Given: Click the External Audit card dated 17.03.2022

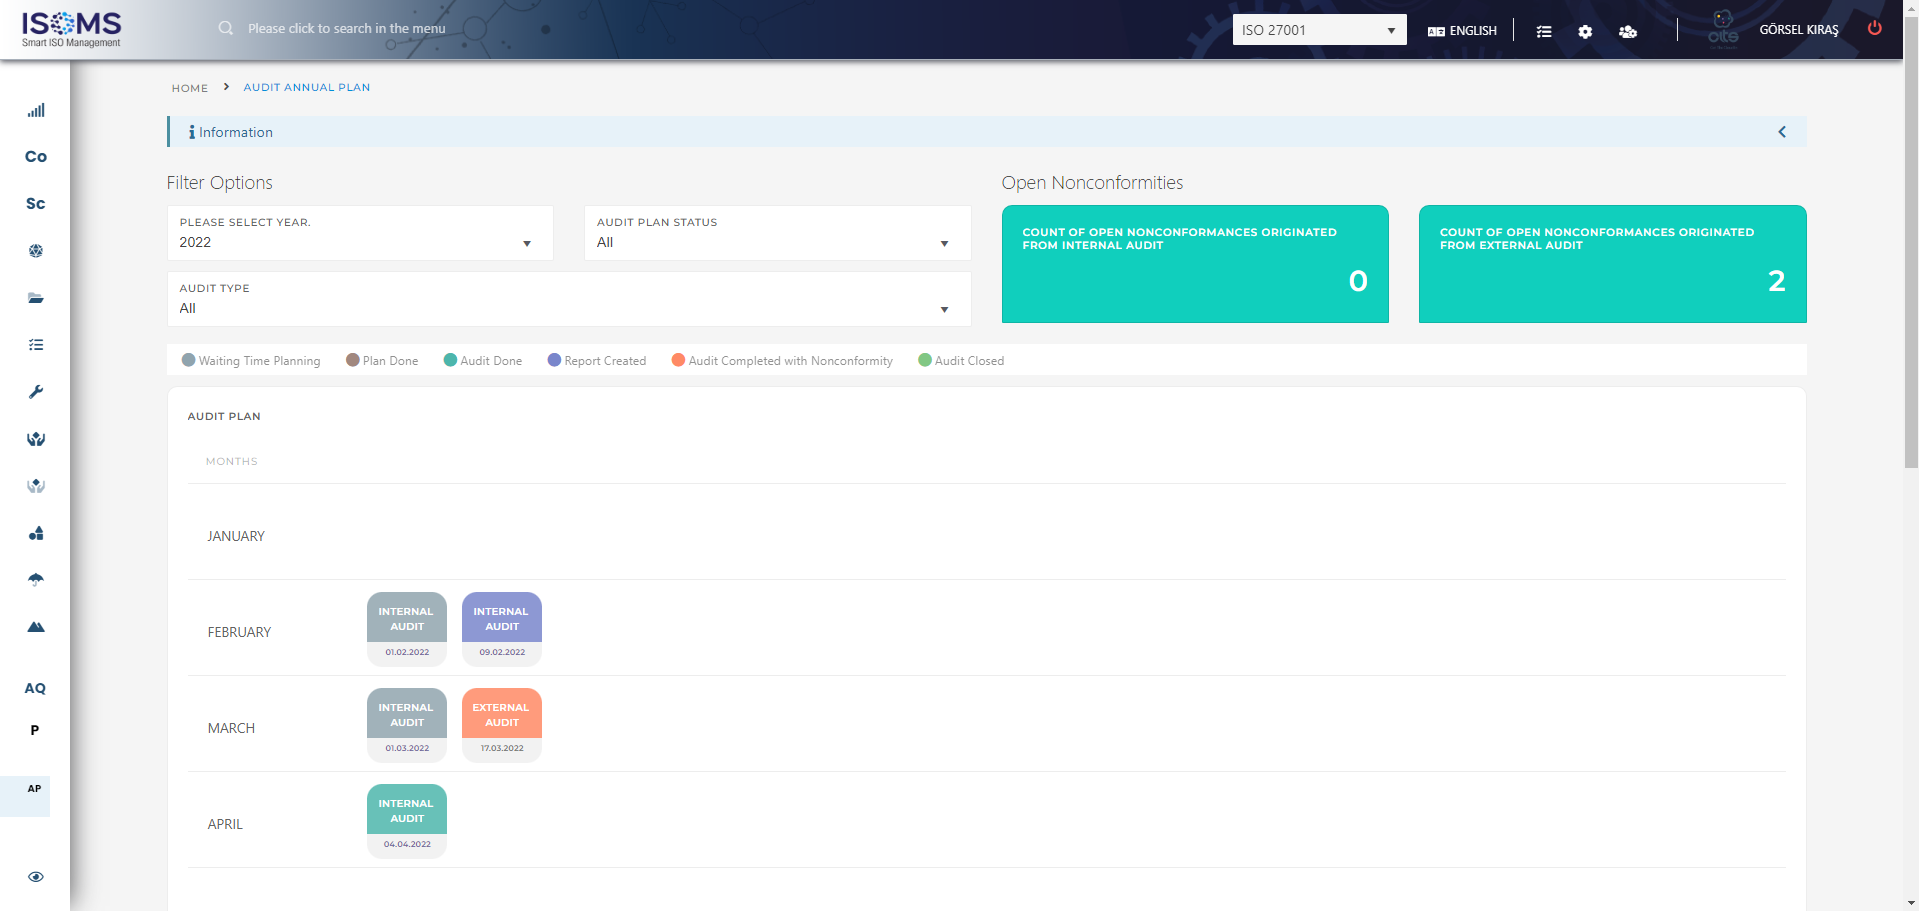Looking at the screenshot, I should [501, 722].
